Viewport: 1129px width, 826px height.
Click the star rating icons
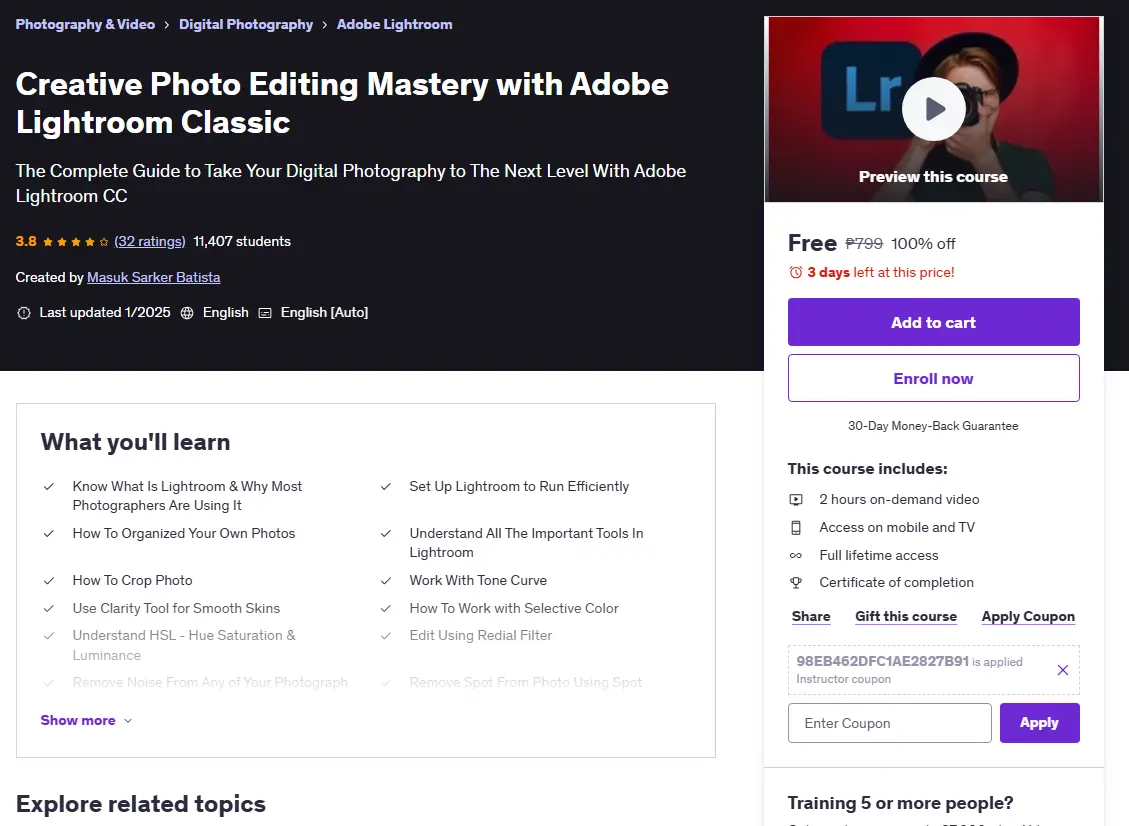point(76,242)
